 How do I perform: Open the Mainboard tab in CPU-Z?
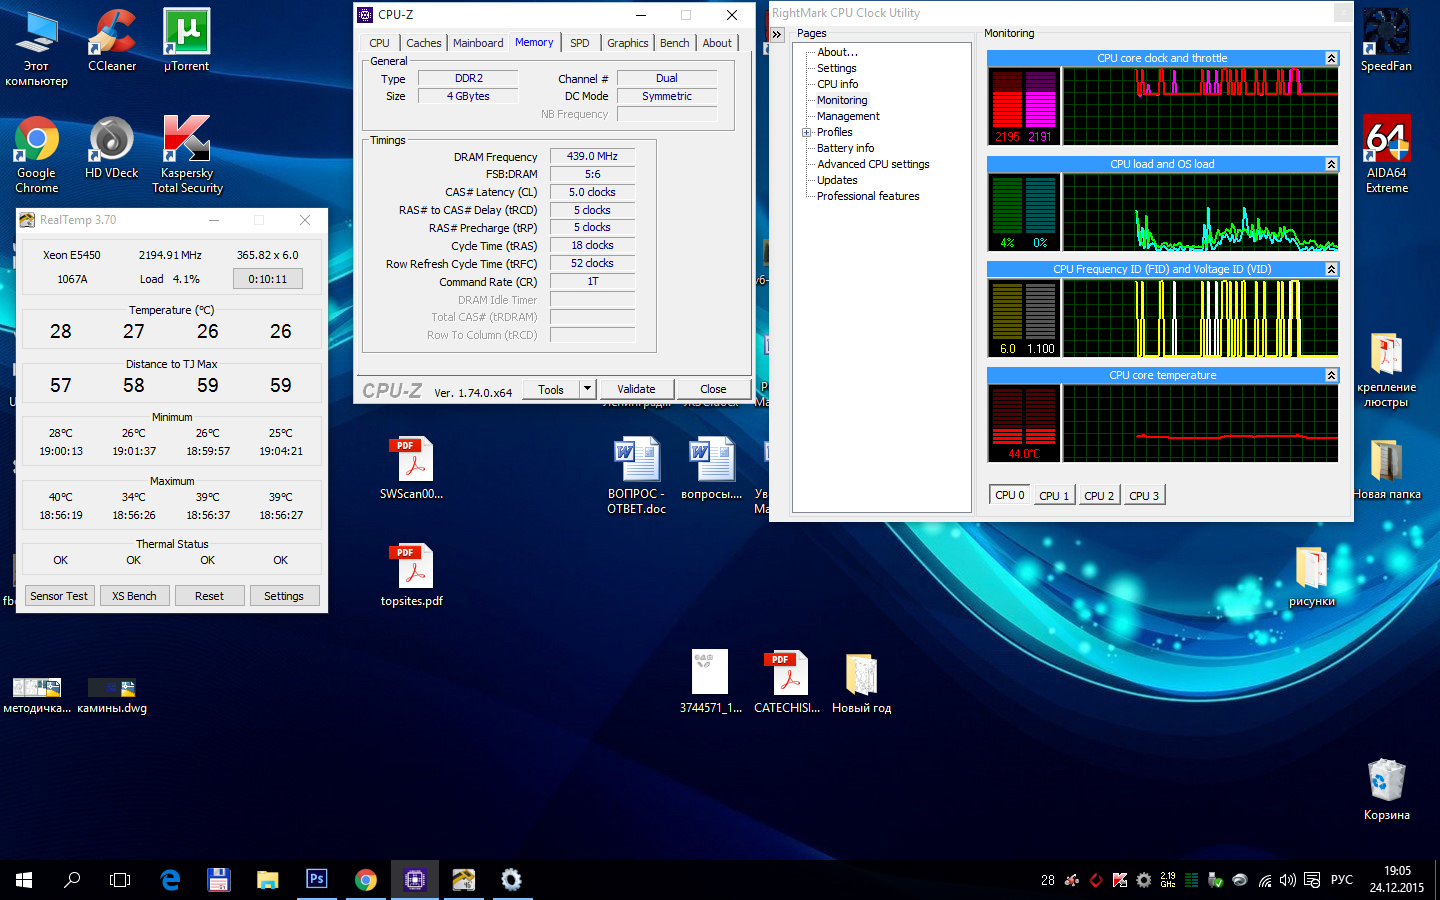pos(478,43)
